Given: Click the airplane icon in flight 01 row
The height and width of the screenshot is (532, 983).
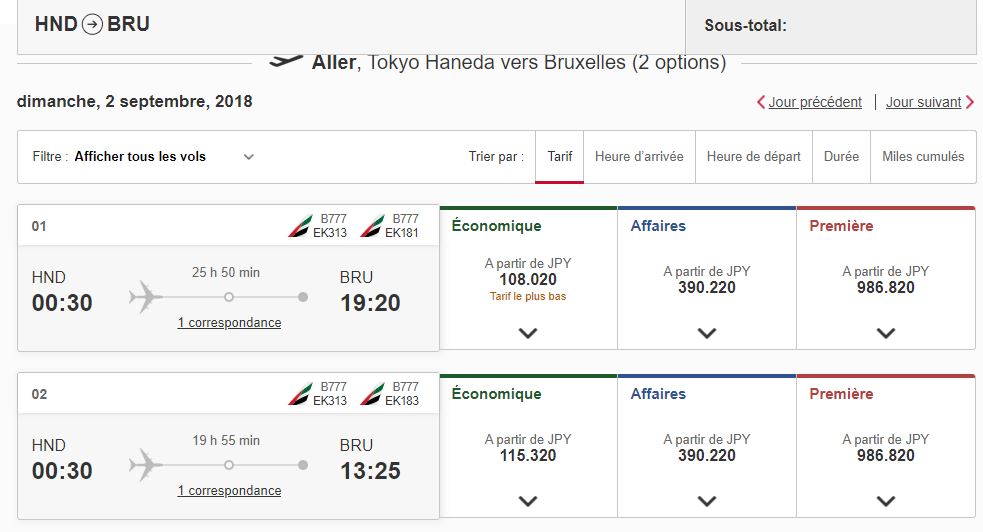Looking at the screenshot, I should pyautogui.click(x=145, y=297).
